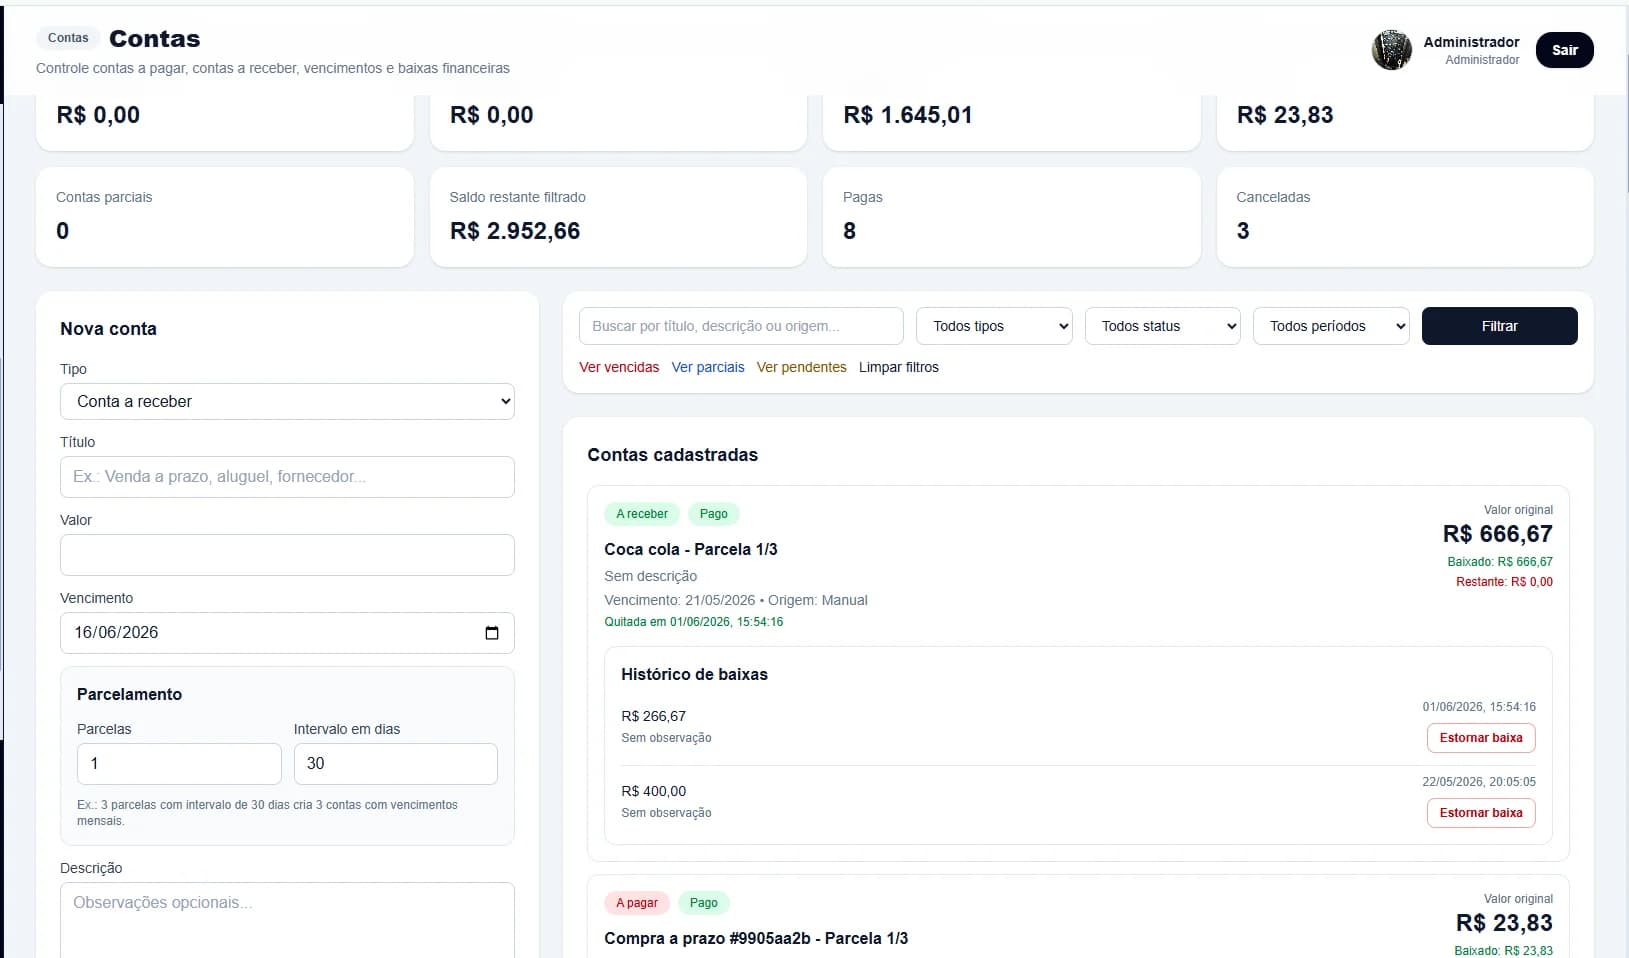Viewport: 1629px width, 958px height.
Task: Open the Tipo dropdown showing Conta a receber
Action: 287,402
